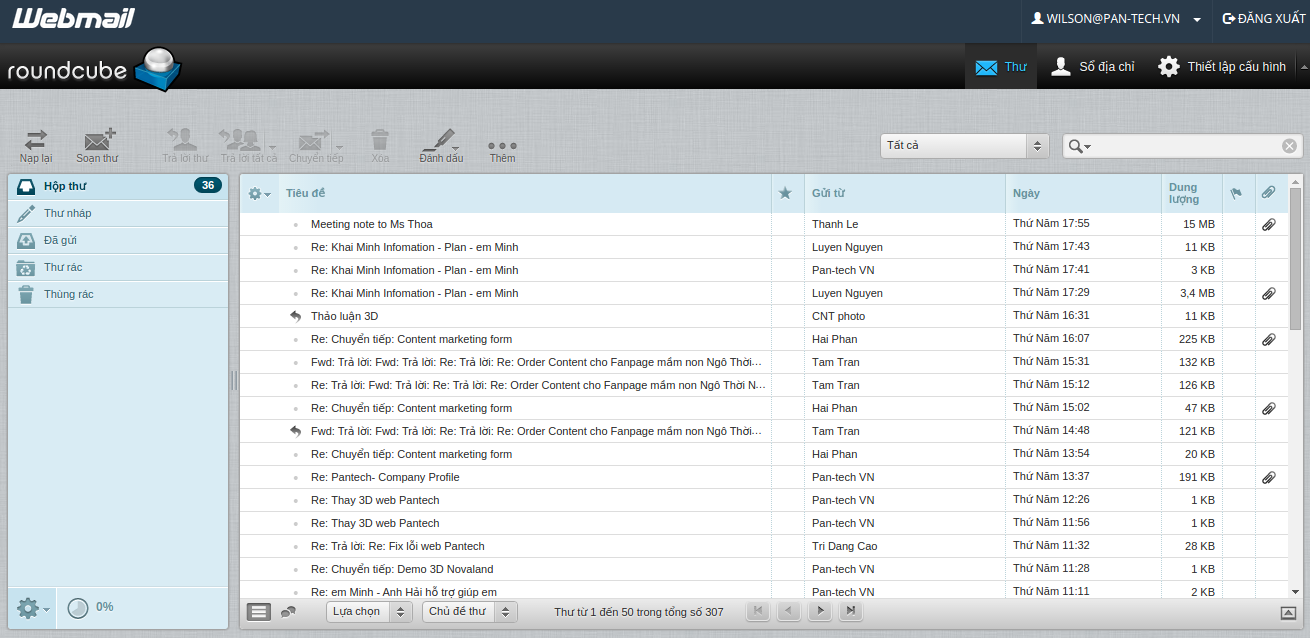Screen dimensions: 1310x638
Task: Click the flag column header icon
Action: [1236, 193]
